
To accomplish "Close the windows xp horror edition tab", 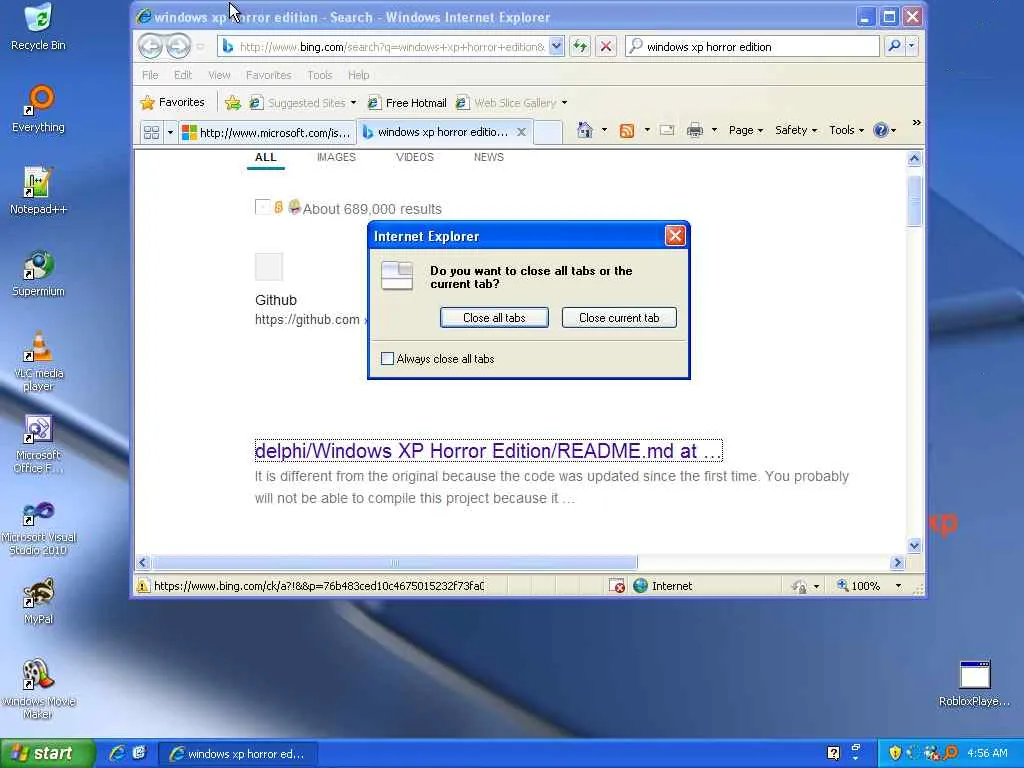I will [x=521, y=133].
